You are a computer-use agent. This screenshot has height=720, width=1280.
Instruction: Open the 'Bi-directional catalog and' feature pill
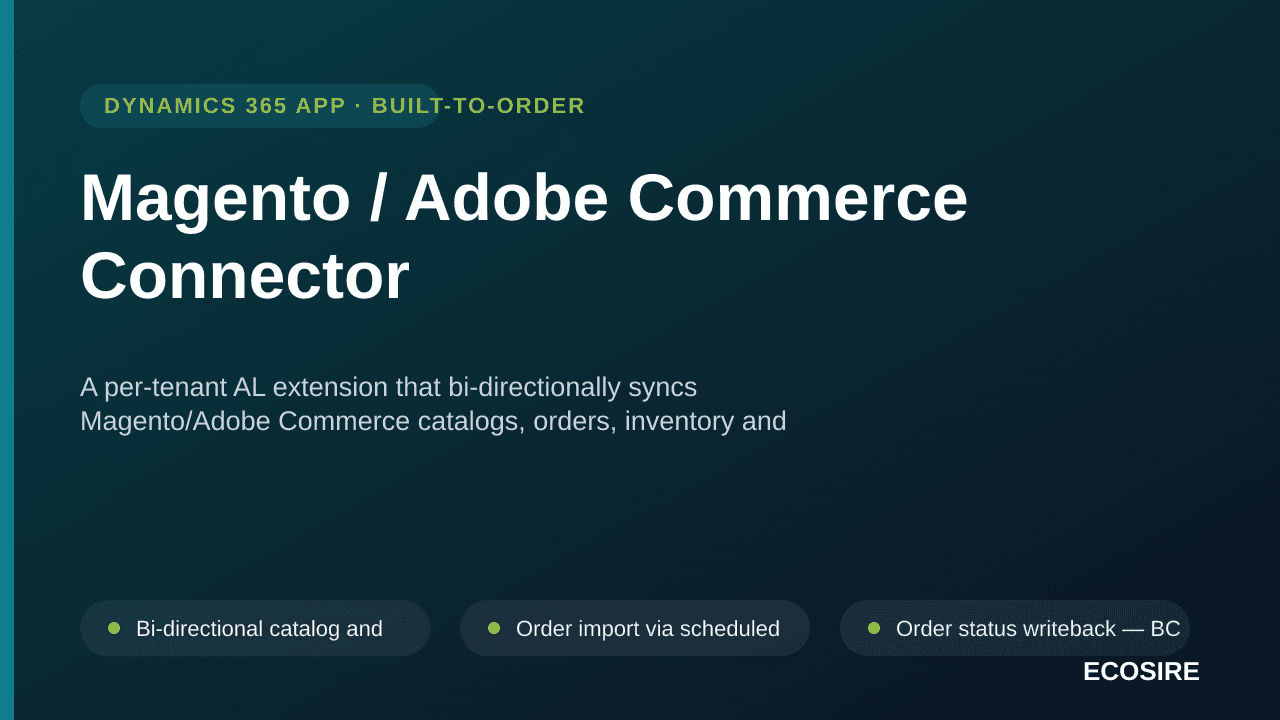coord(255,628)
